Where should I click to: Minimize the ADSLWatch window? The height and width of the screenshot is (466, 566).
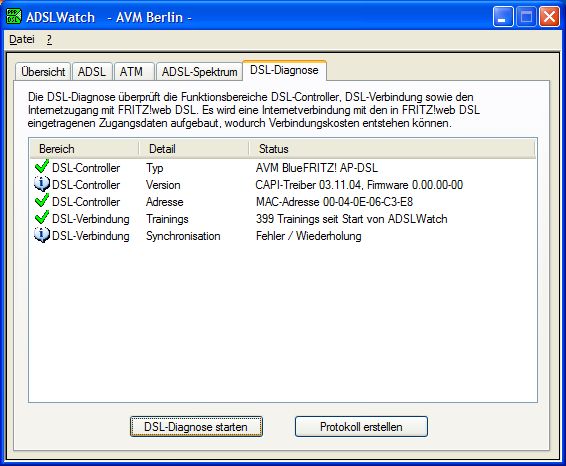(503, 17)
